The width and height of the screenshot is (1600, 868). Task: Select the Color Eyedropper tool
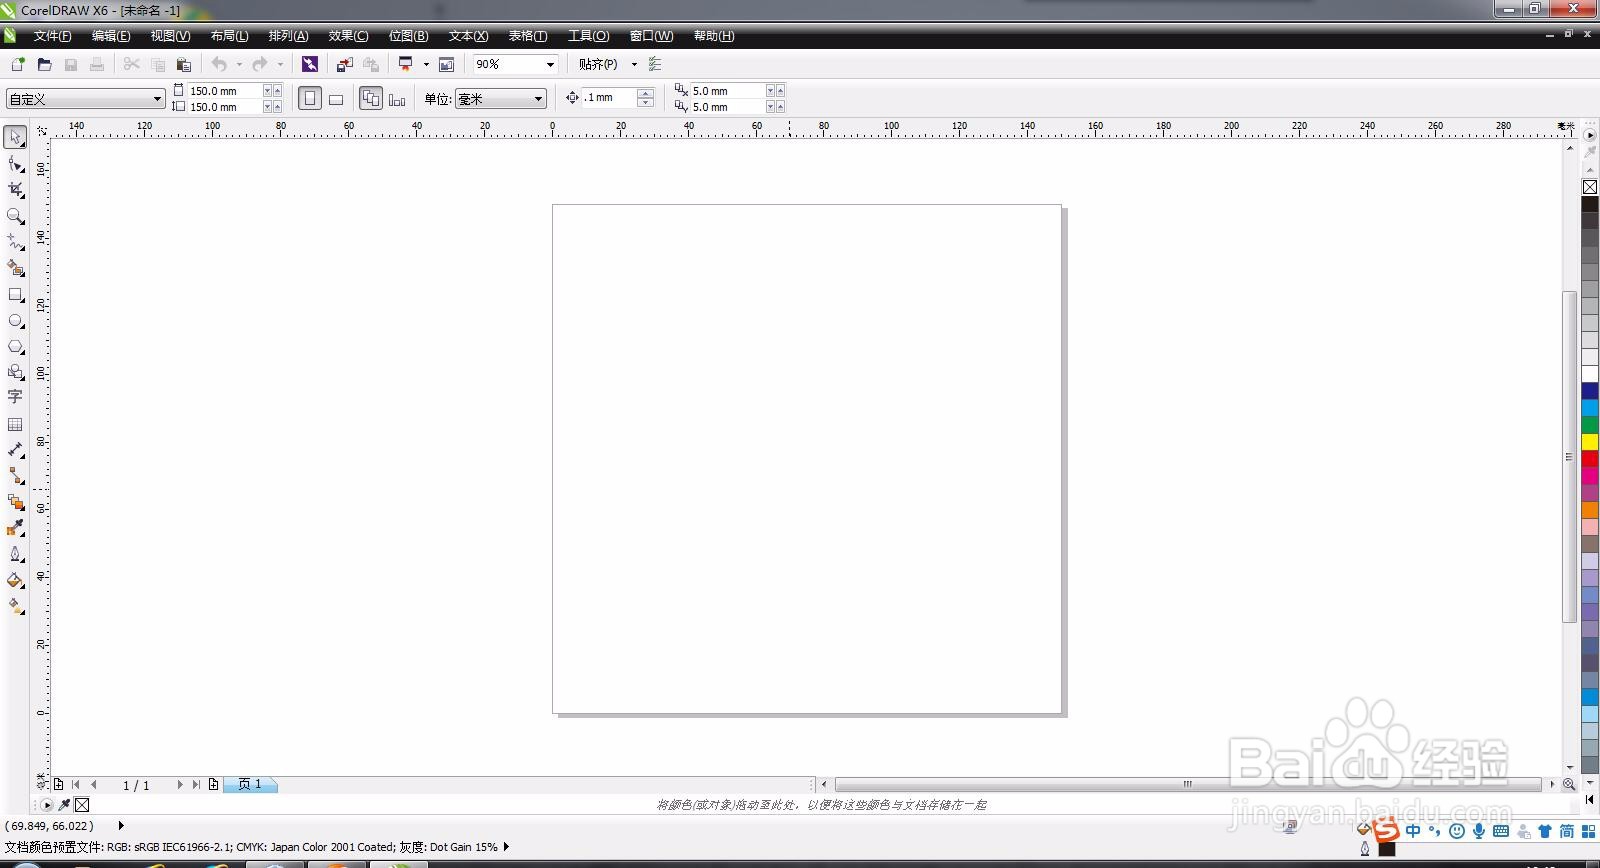tap(15, 528)
